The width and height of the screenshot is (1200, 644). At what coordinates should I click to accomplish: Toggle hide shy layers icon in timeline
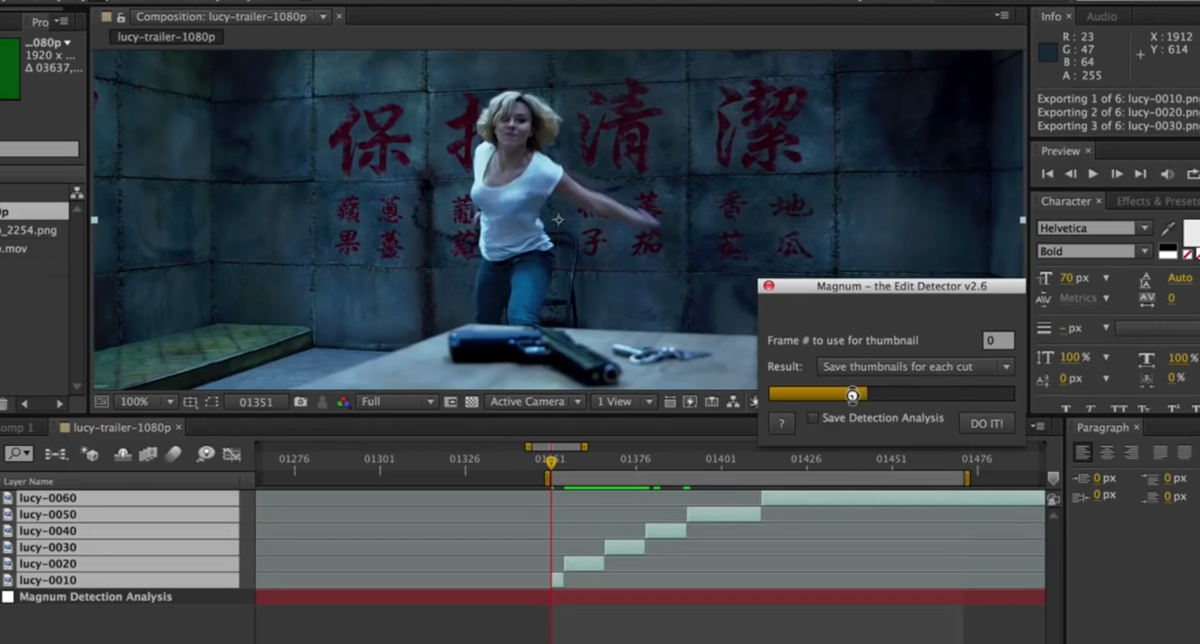point(123,454)
